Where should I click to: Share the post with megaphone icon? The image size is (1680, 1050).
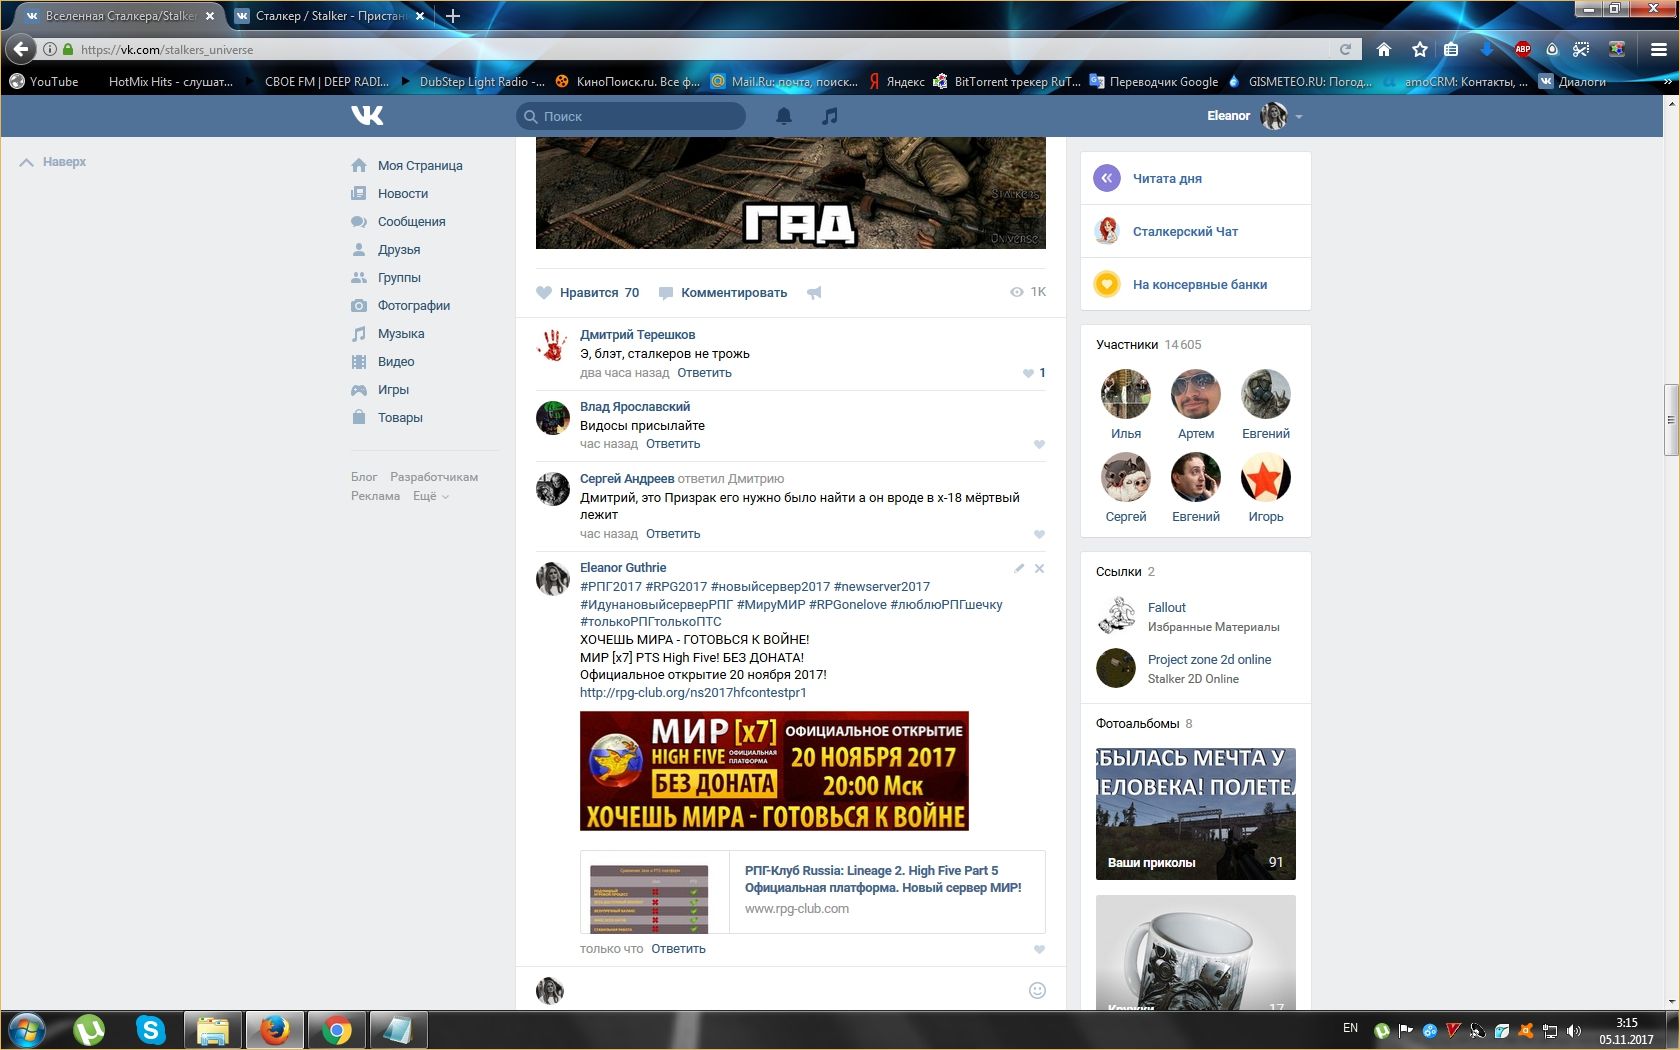814,293
